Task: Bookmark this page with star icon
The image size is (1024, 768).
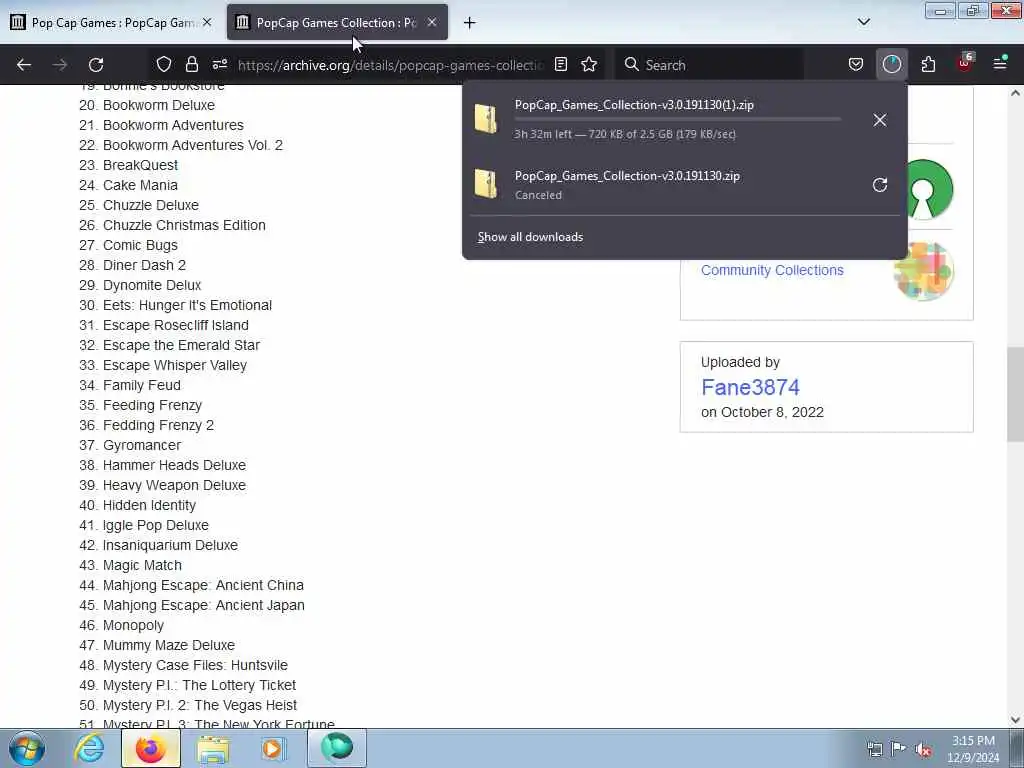Action: coord(589,64)
